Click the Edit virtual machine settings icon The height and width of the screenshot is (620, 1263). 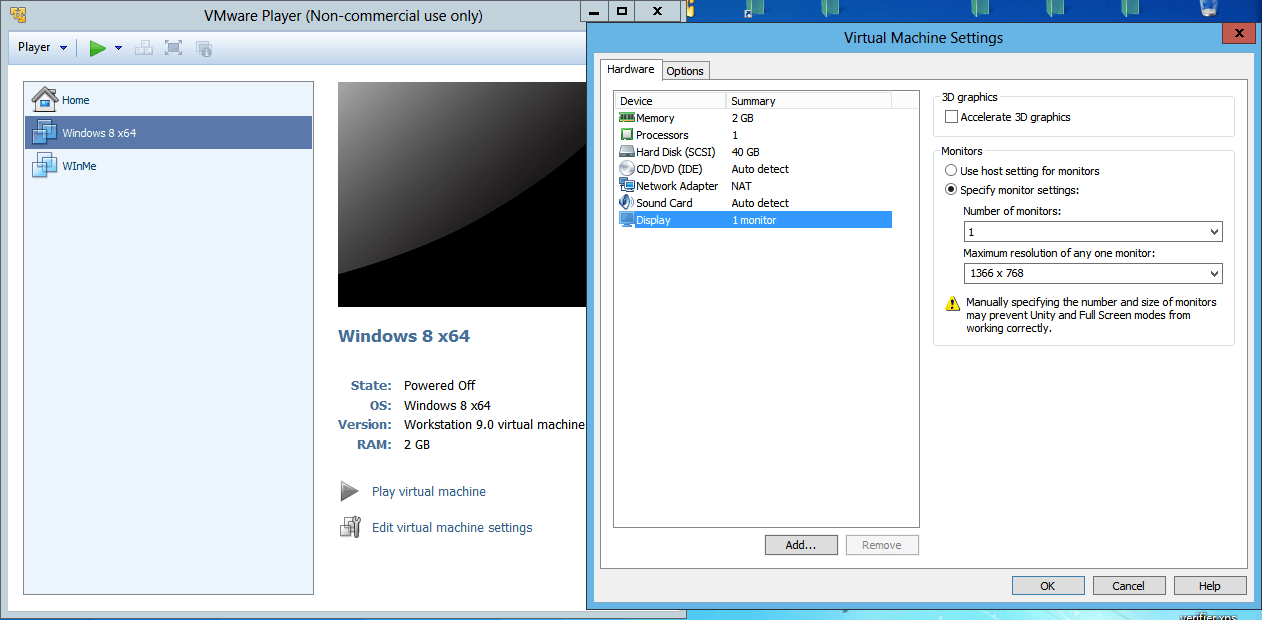pos(350,527)
